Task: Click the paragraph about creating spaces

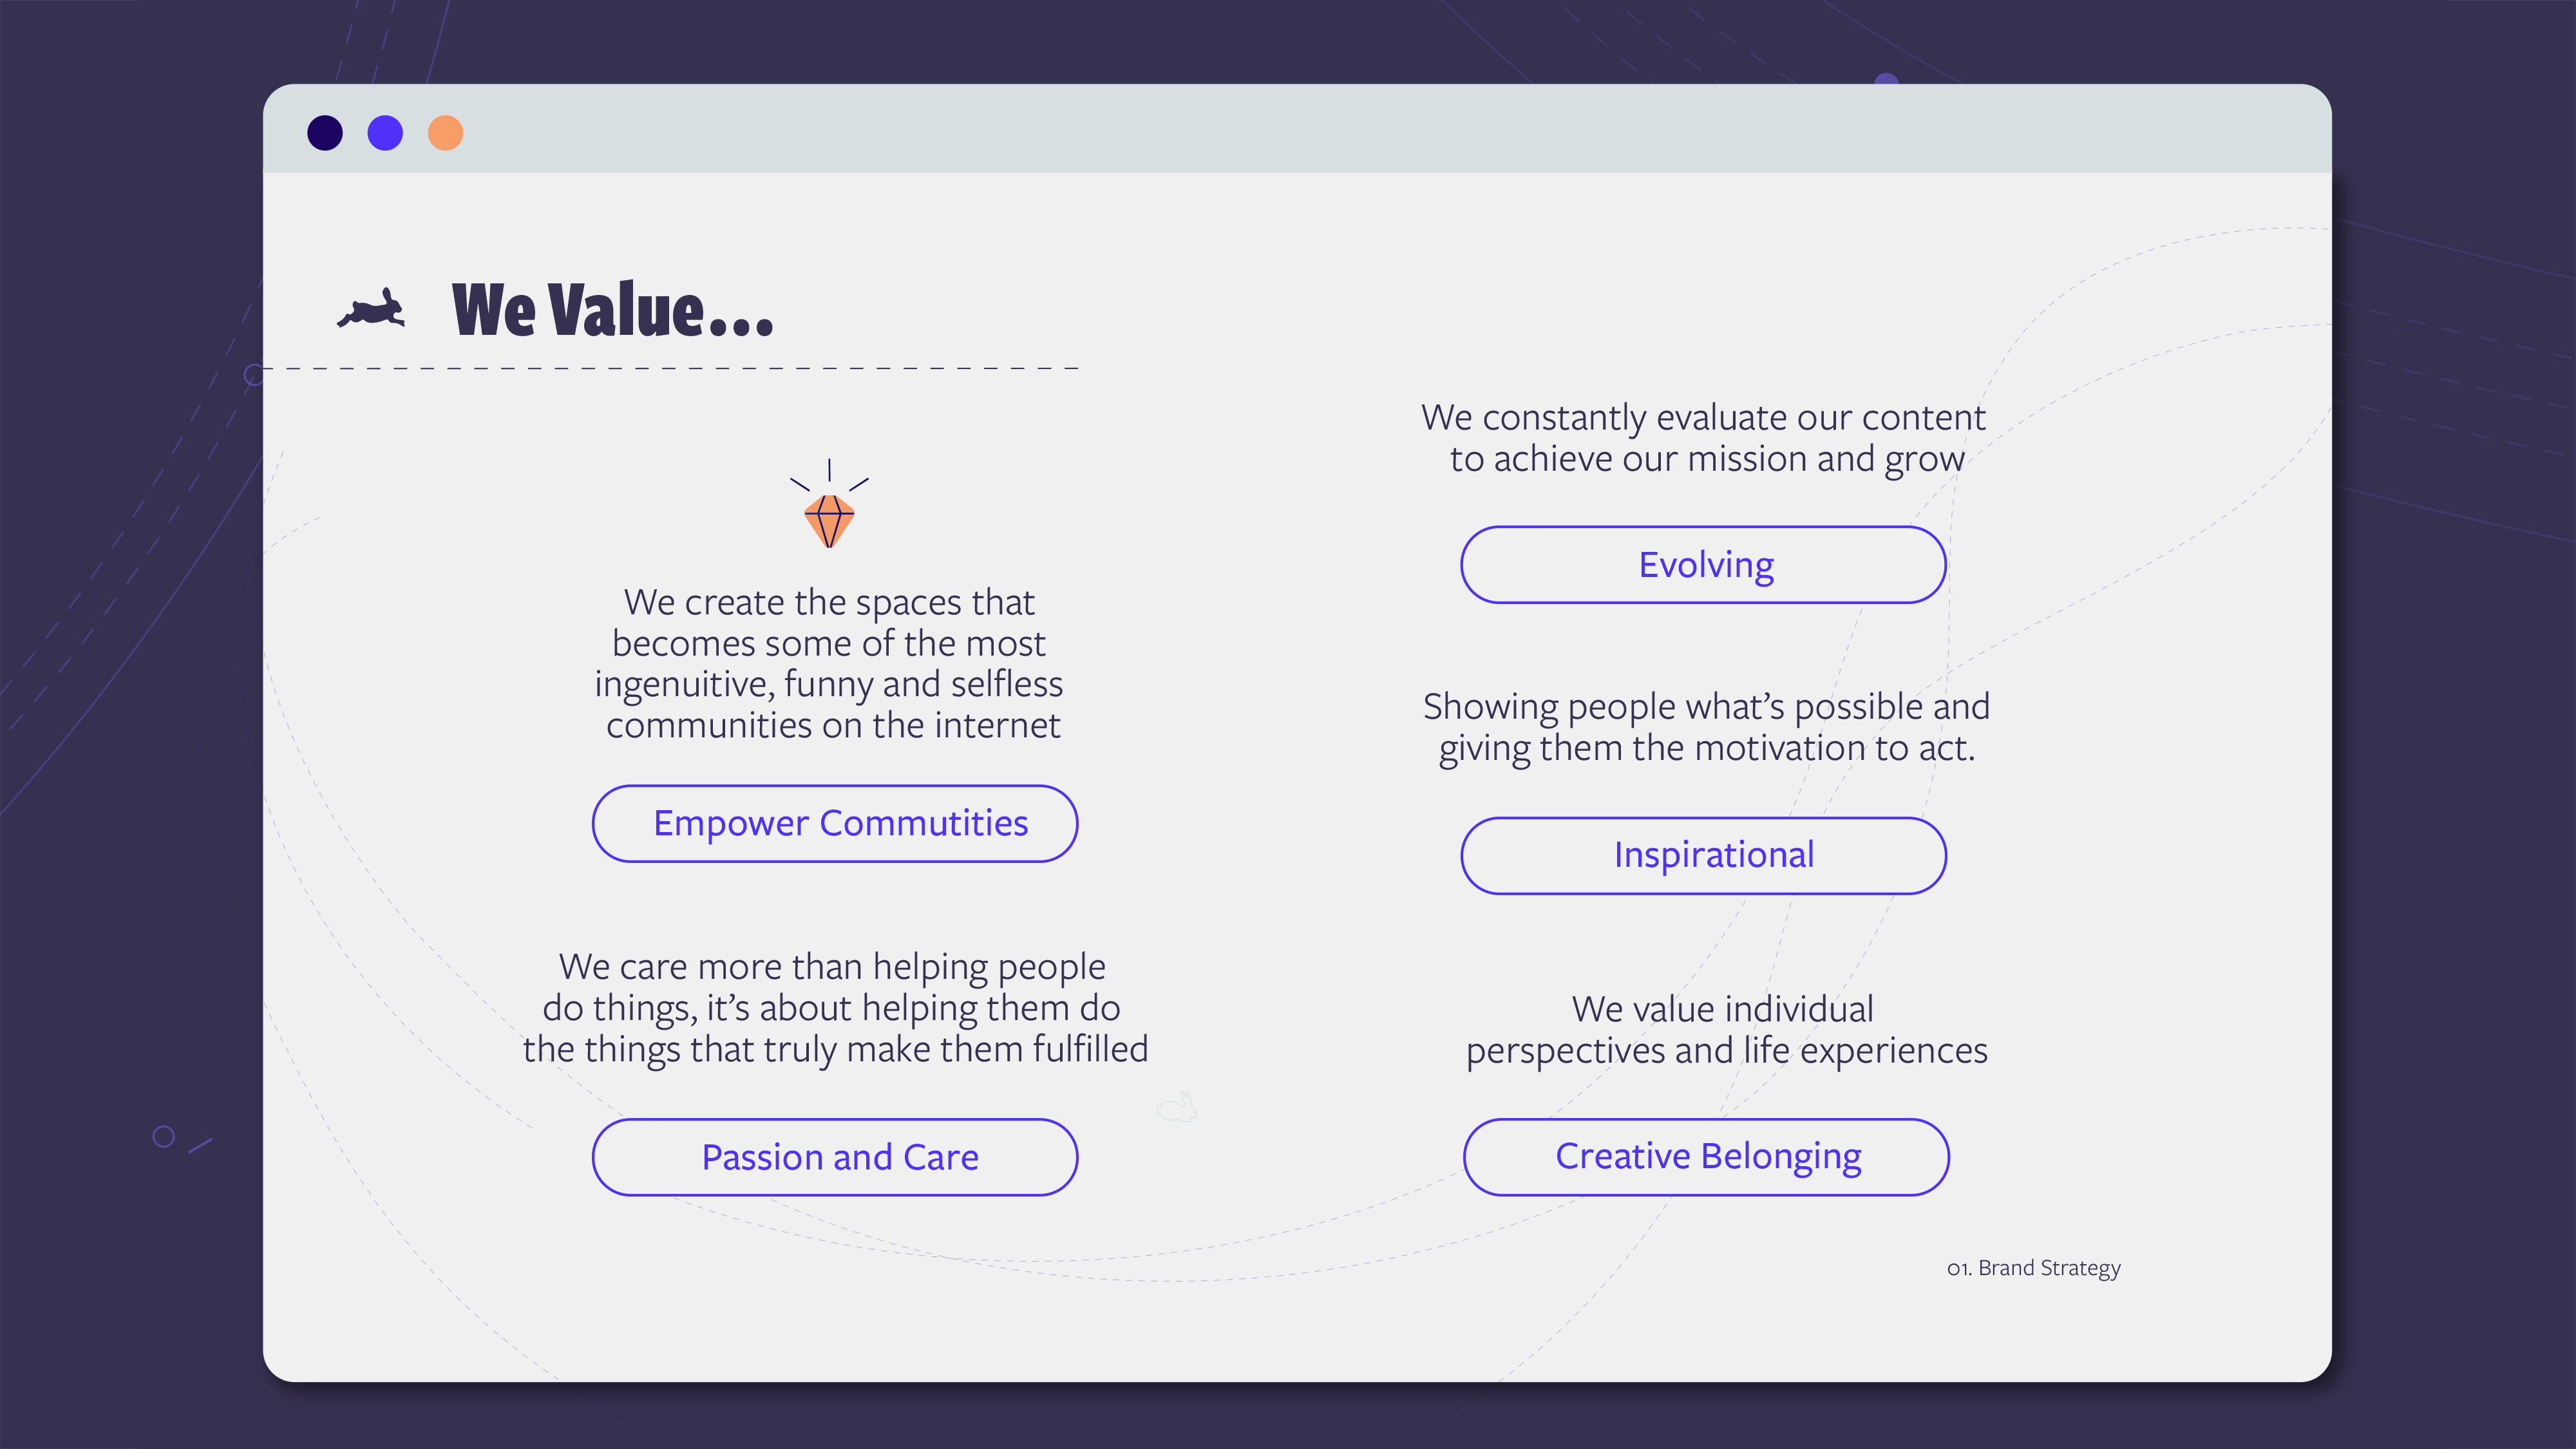Action: click(x=830, y=663)
